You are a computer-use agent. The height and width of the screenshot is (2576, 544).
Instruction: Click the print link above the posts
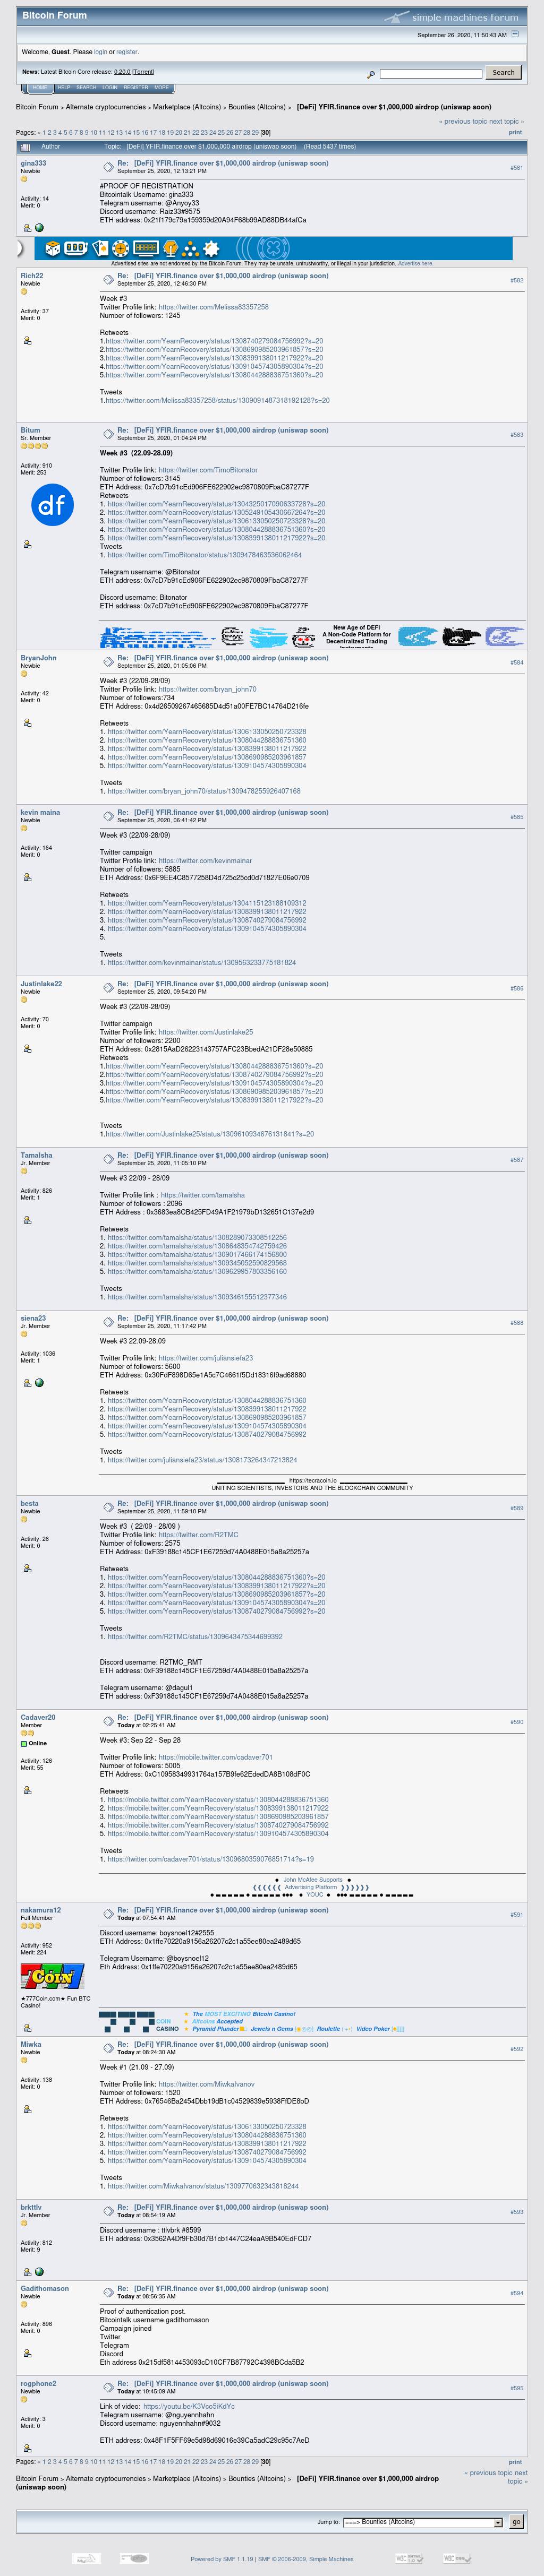(515, 132)
